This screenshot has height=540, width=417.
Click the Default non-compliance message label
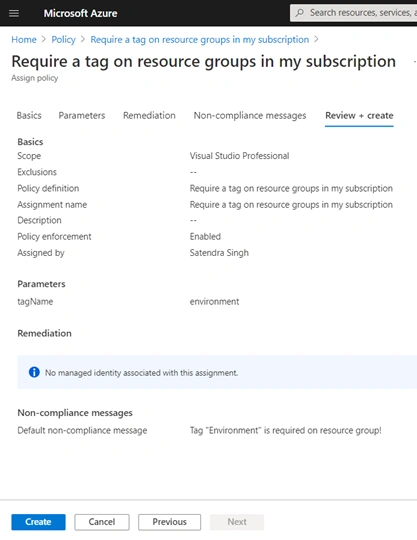(82, 430)
